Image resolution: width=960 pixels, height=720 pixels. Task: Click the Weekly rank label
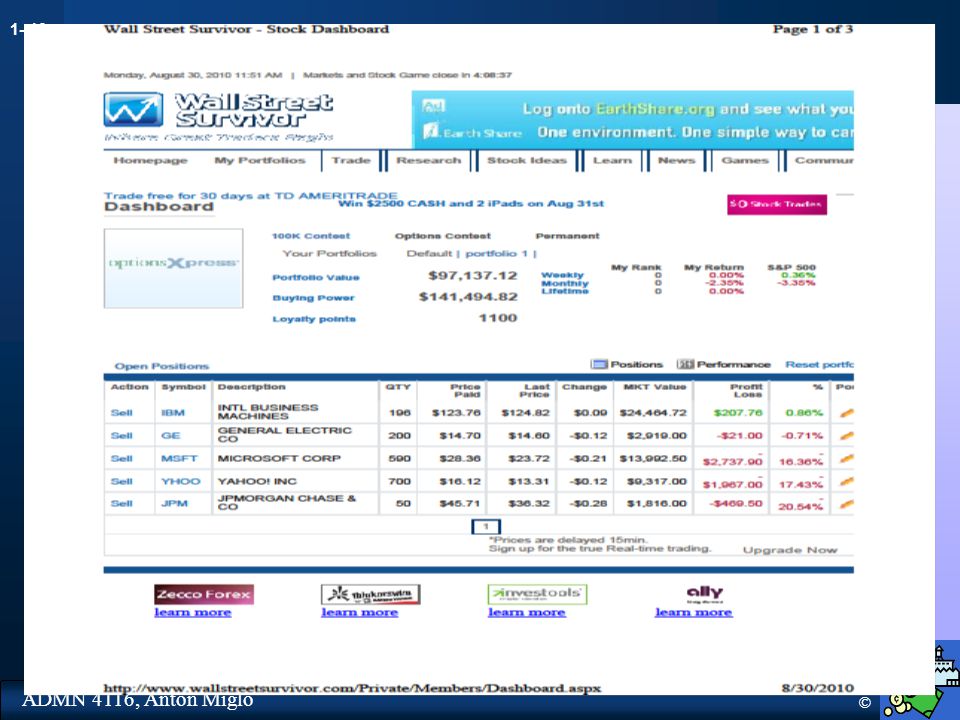click(x=563, y=275)
